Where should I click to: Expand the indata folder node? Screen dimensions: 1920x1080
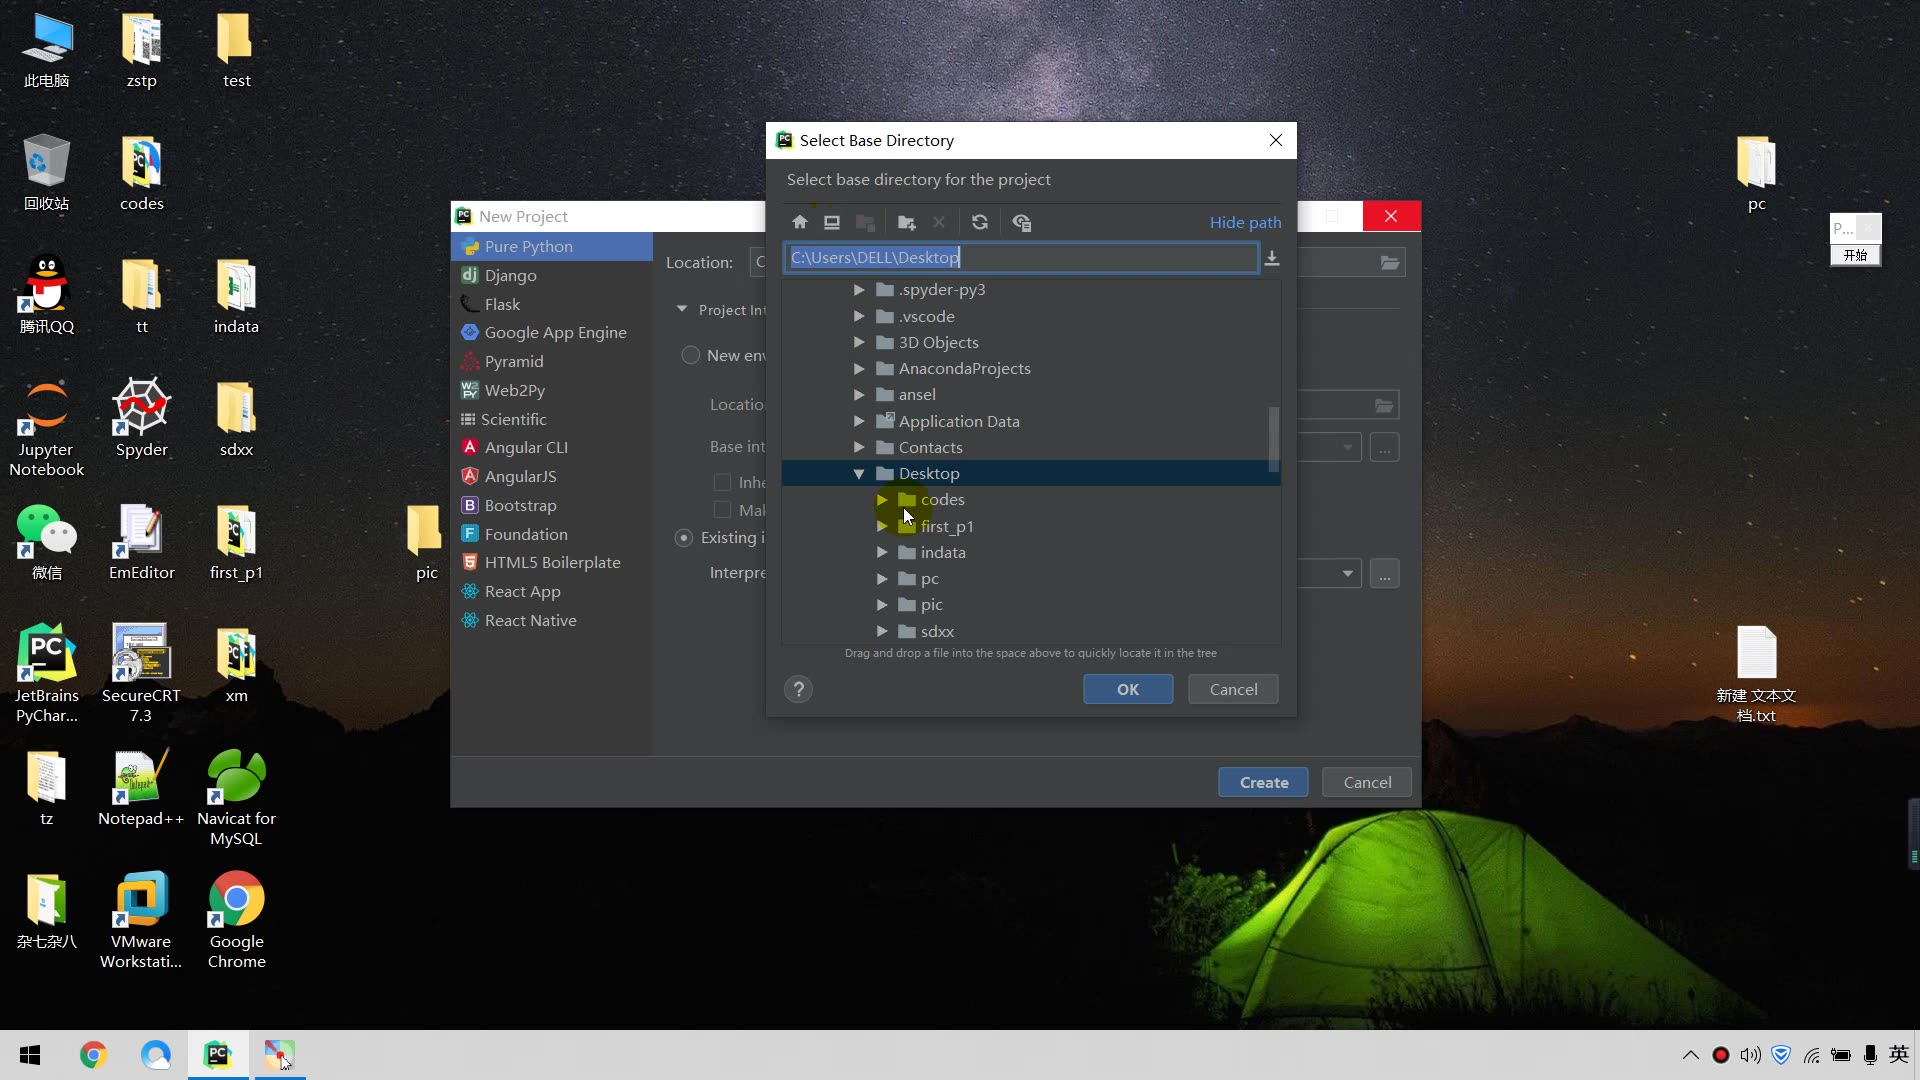click(x=881, y=552)
